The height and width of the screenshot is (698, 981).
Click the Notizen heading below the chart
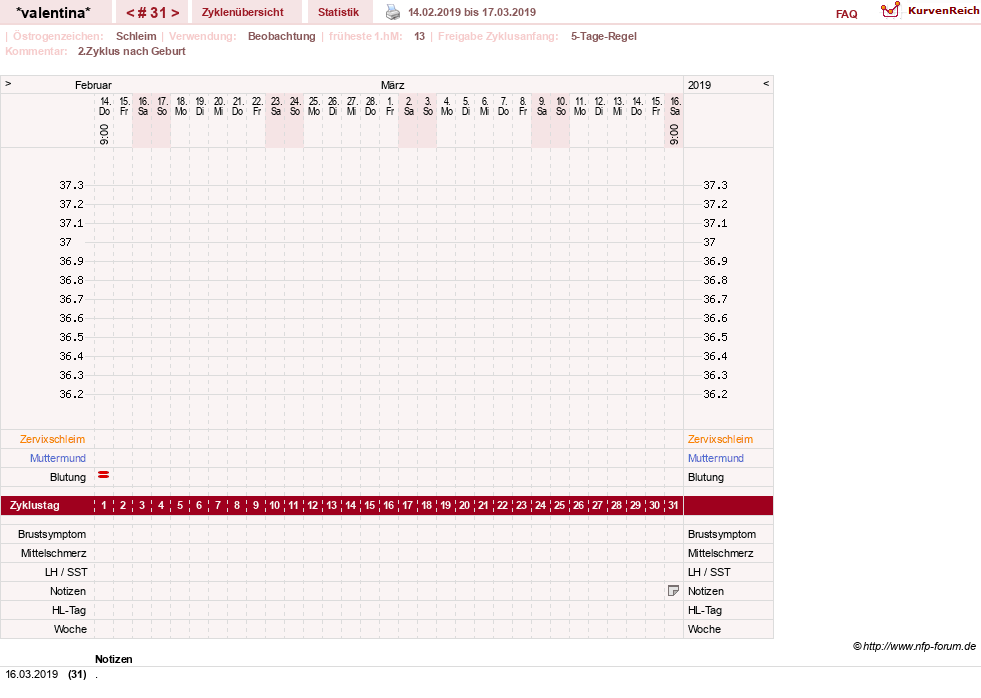(x=114, y=659)
